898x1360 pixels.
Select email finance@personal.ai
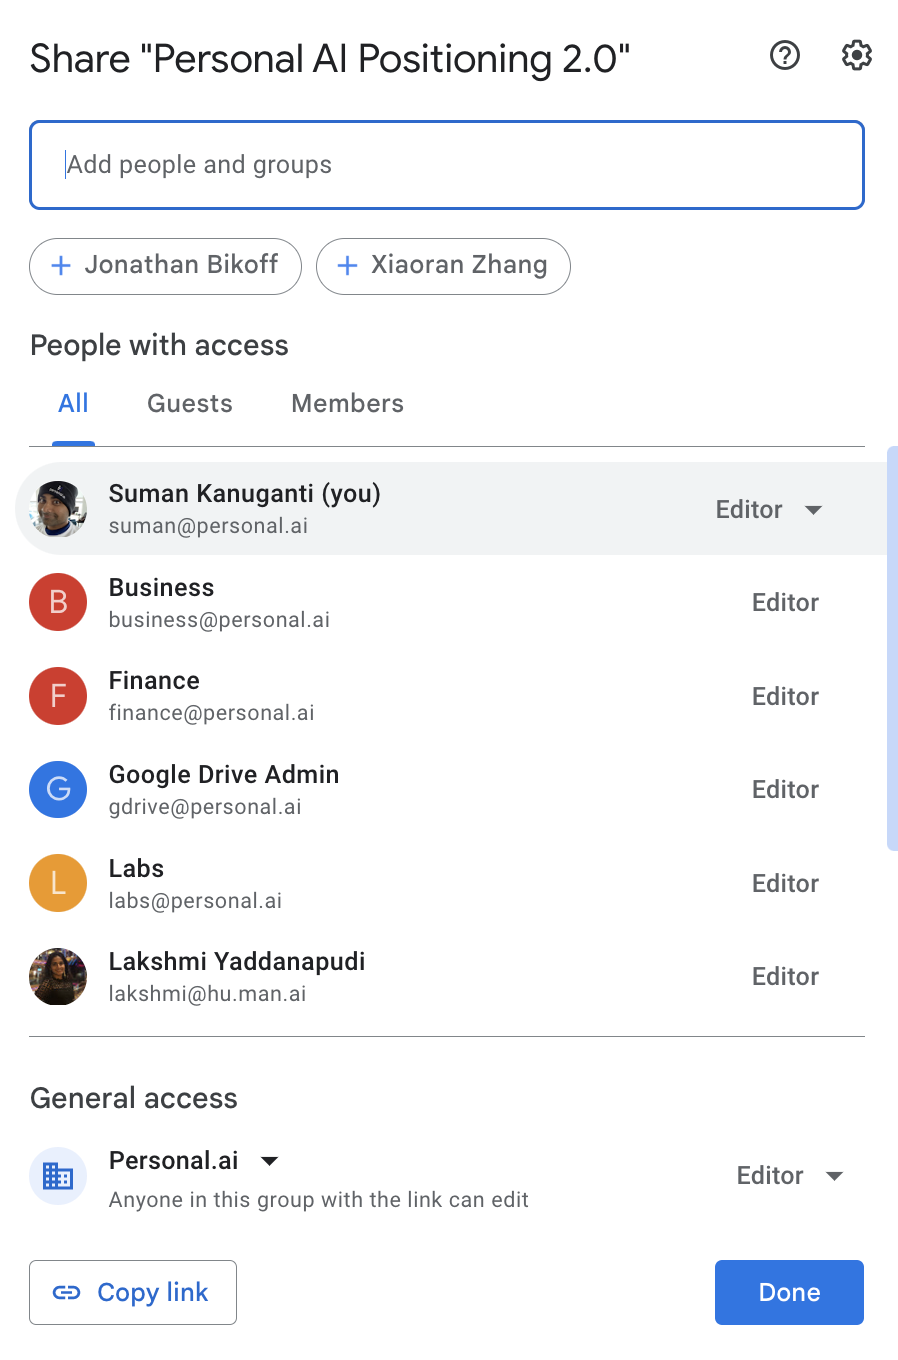(x=211, y=713)
